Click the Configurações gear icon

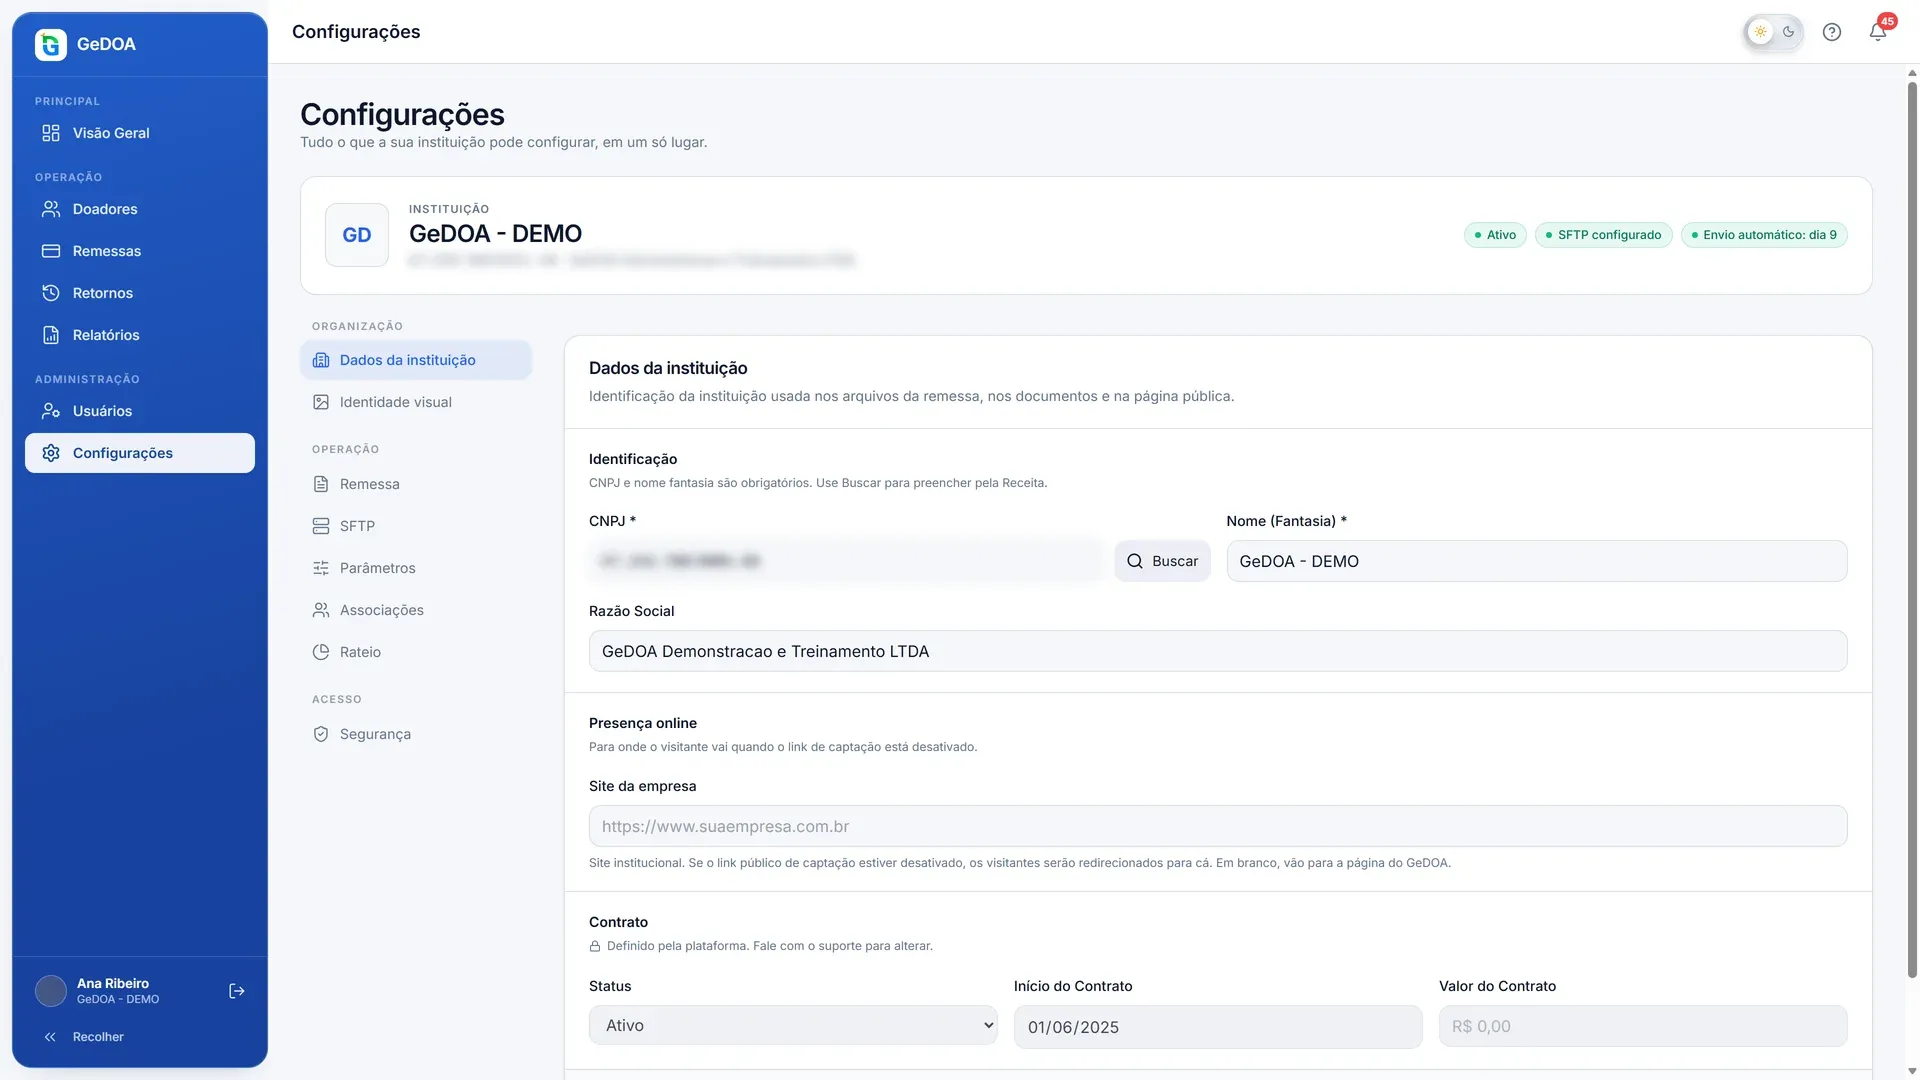point(51,453)
